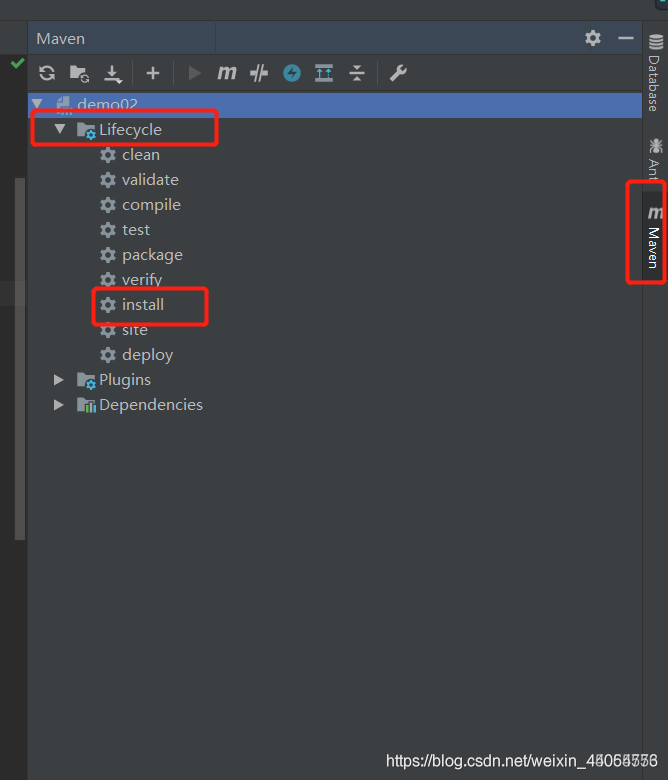Screen dimensions: 668x780
Task: Select the compile lifecycle phase
Action: point(151,205)
